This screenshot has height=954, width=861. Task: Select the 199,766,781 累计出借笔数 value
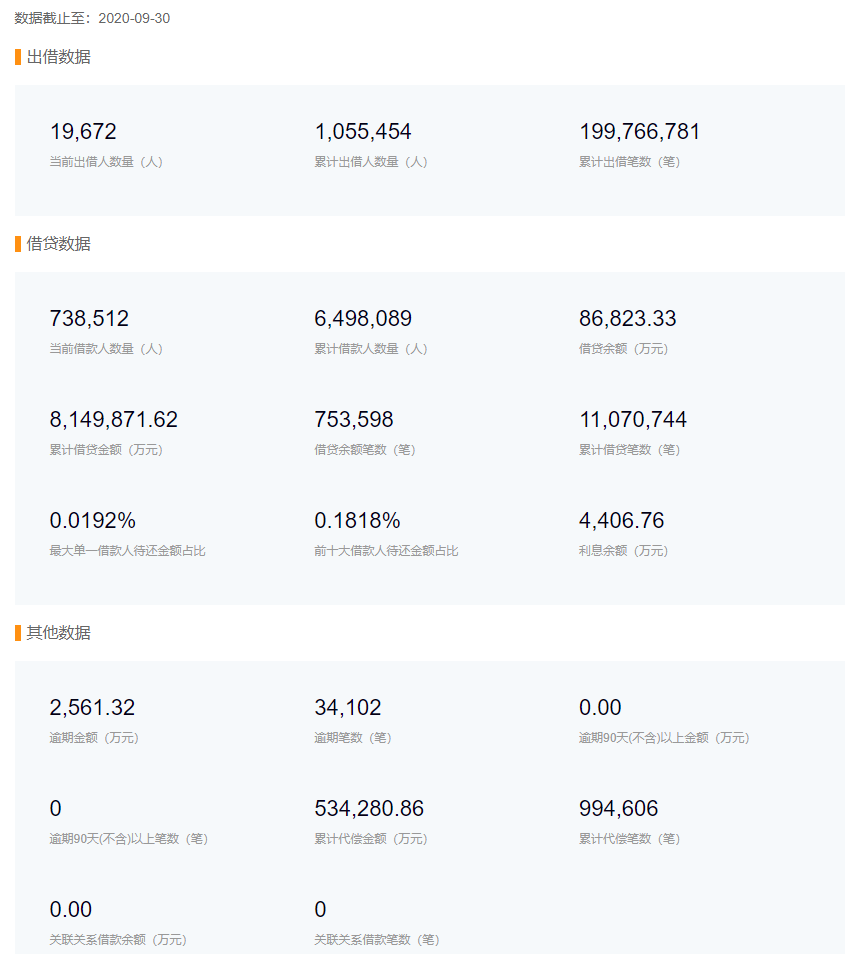pyautogui.click(x=640, y=131)
